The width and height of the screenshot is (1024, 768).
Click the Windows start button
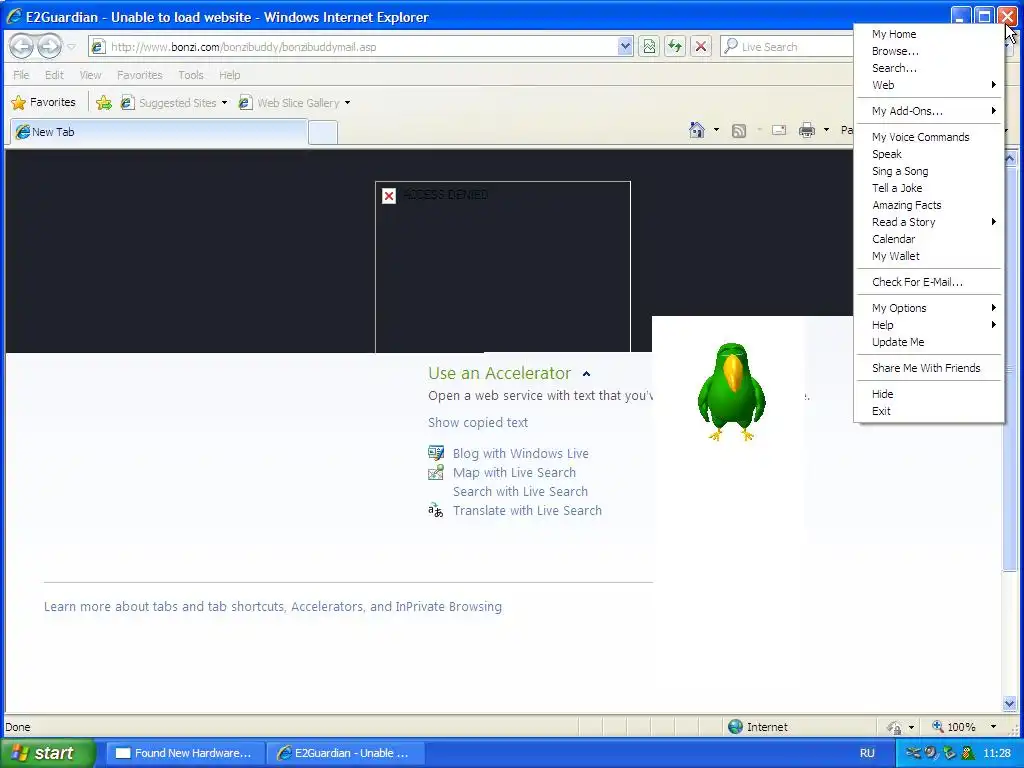click(x=47, y=753)
